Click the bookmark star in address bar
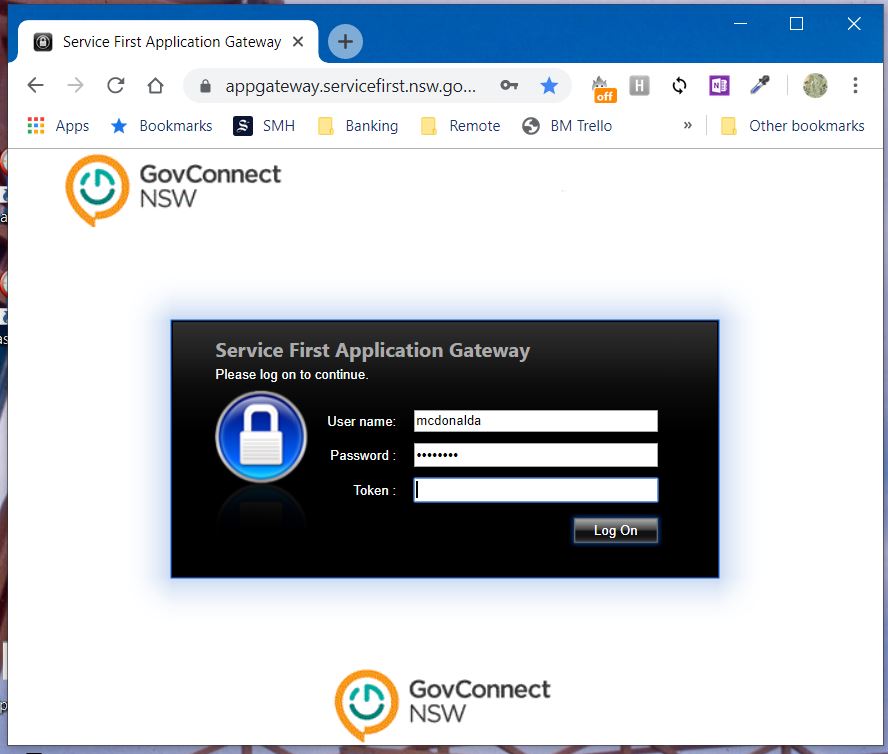888x754 pixels. (x=549, y=86)
